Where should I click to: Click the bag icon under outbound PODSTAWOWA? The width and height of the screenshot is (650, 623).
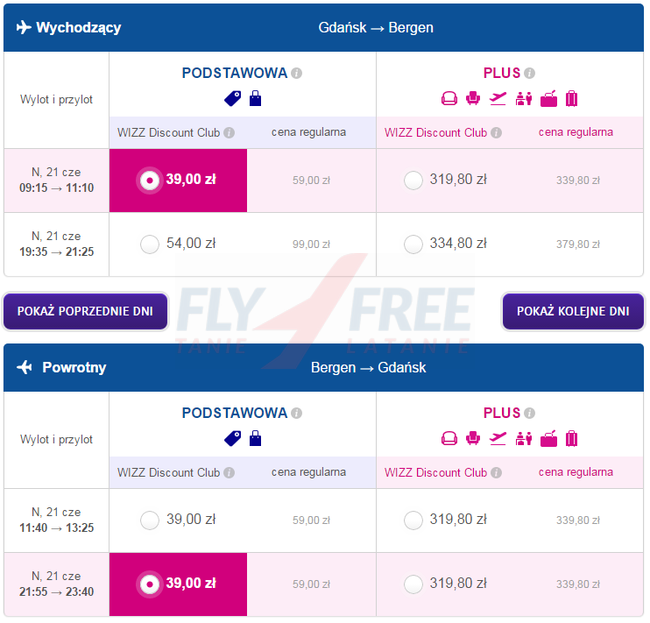(x=255, y=98)
